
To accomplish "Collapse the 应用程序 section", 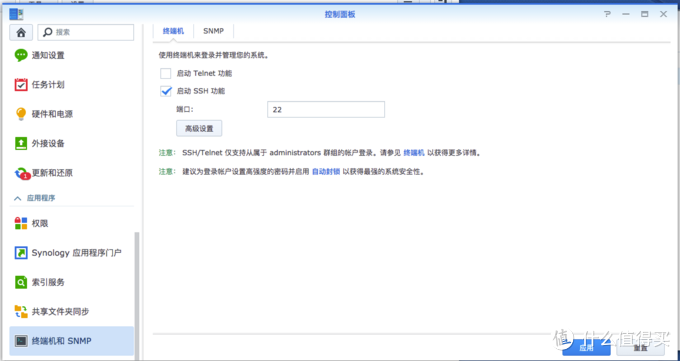I will coord(18,198).
